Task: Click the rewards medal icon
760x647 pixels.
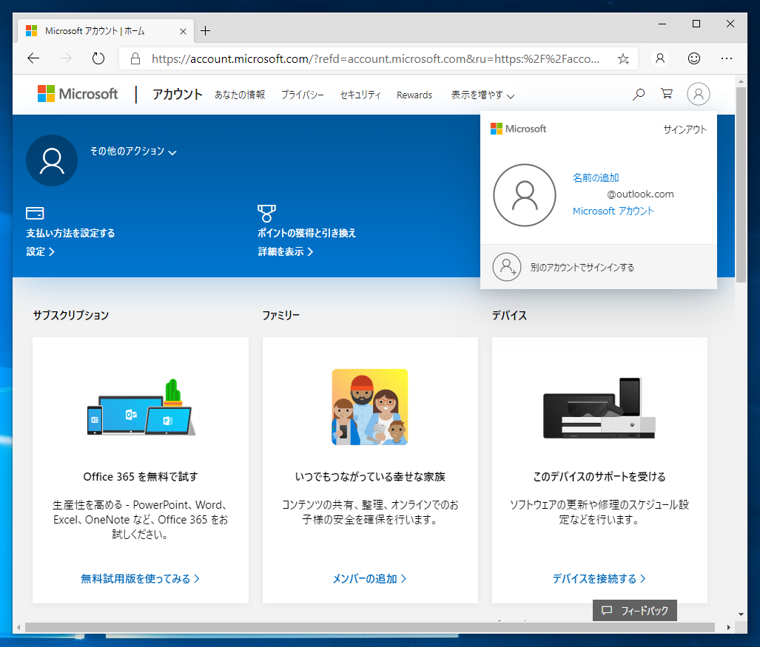Action: (267, 213)
